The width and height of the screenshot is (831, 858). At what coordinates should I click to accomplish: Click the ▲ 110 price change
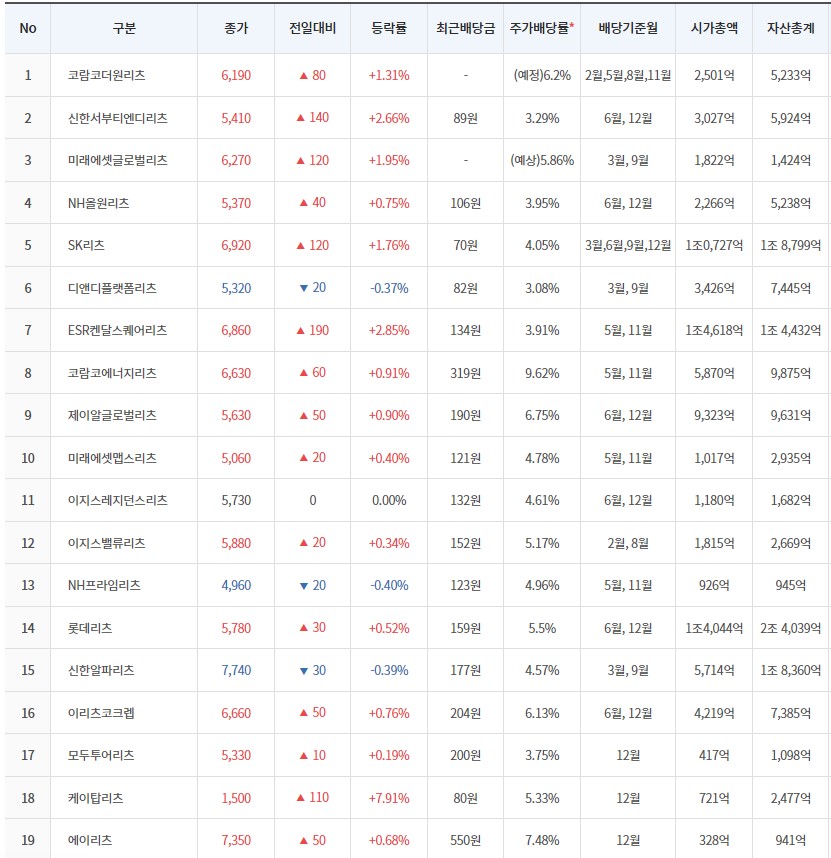312,798
